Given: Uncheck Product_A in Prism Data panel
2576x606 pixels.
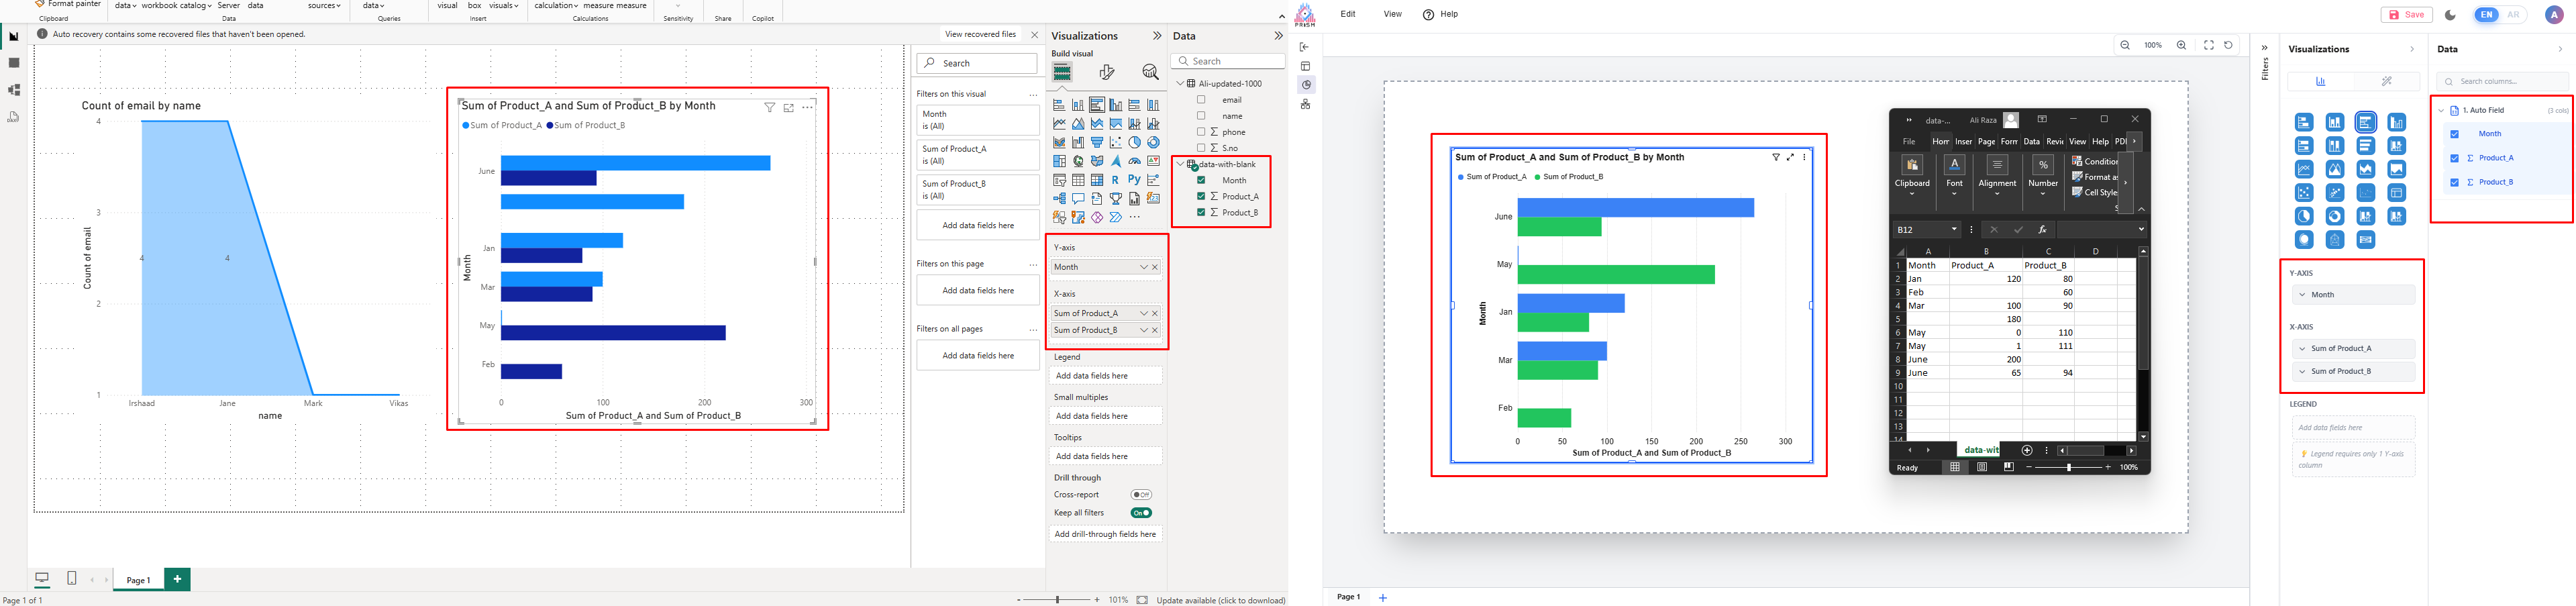Looking at the screenshot, I should (x=2454, y=158).
